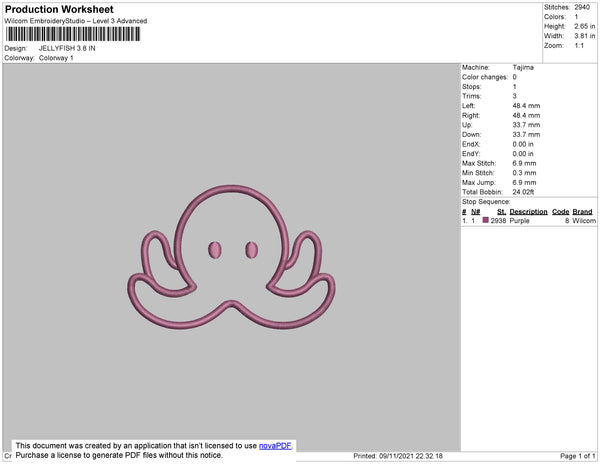Click the 'Purchase a license' notice line
This screenshot has width=600, height=464.
pos(119,455)
